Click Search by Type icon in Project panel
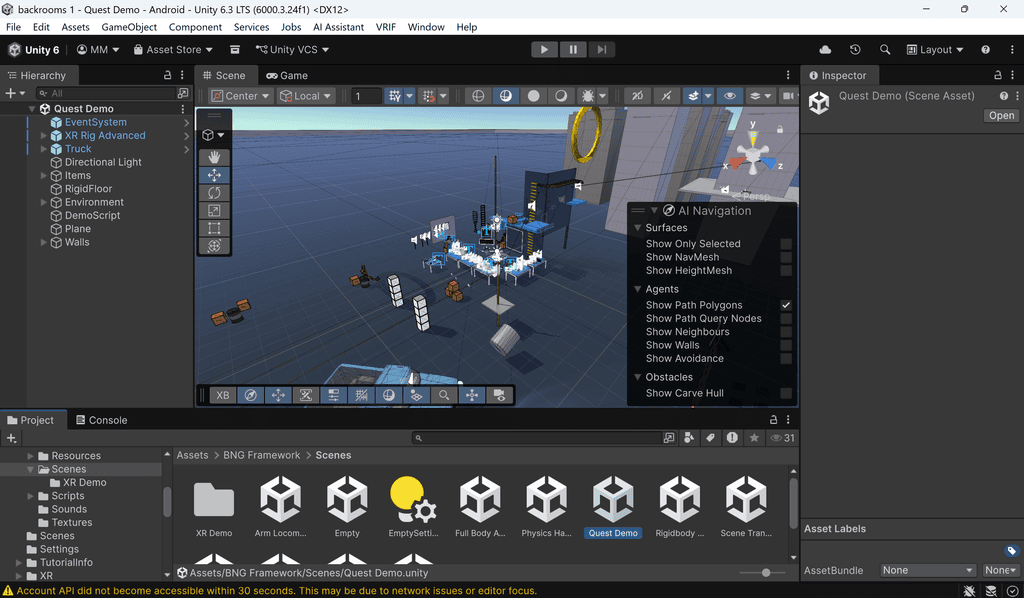 [689, 438]
